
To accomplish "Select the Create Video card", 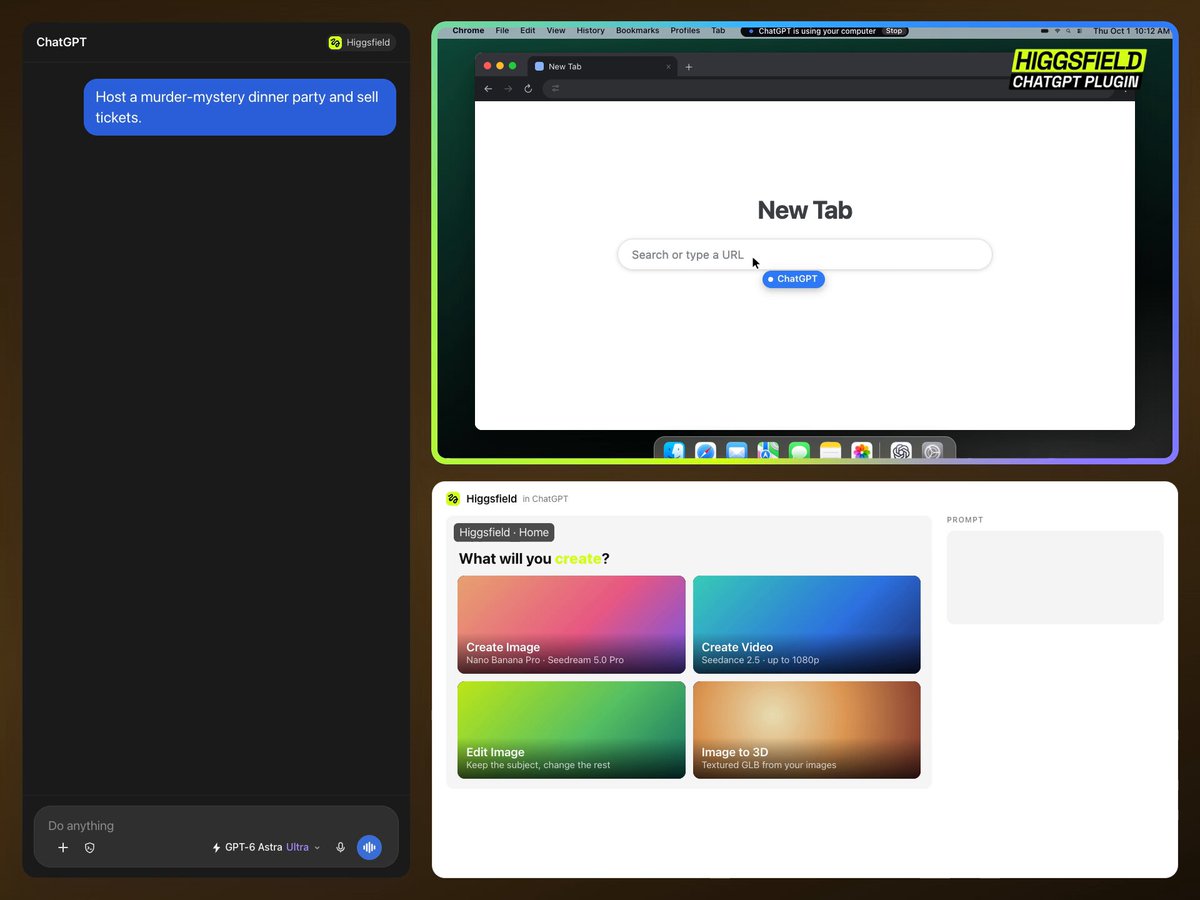I will pos(807,624).
